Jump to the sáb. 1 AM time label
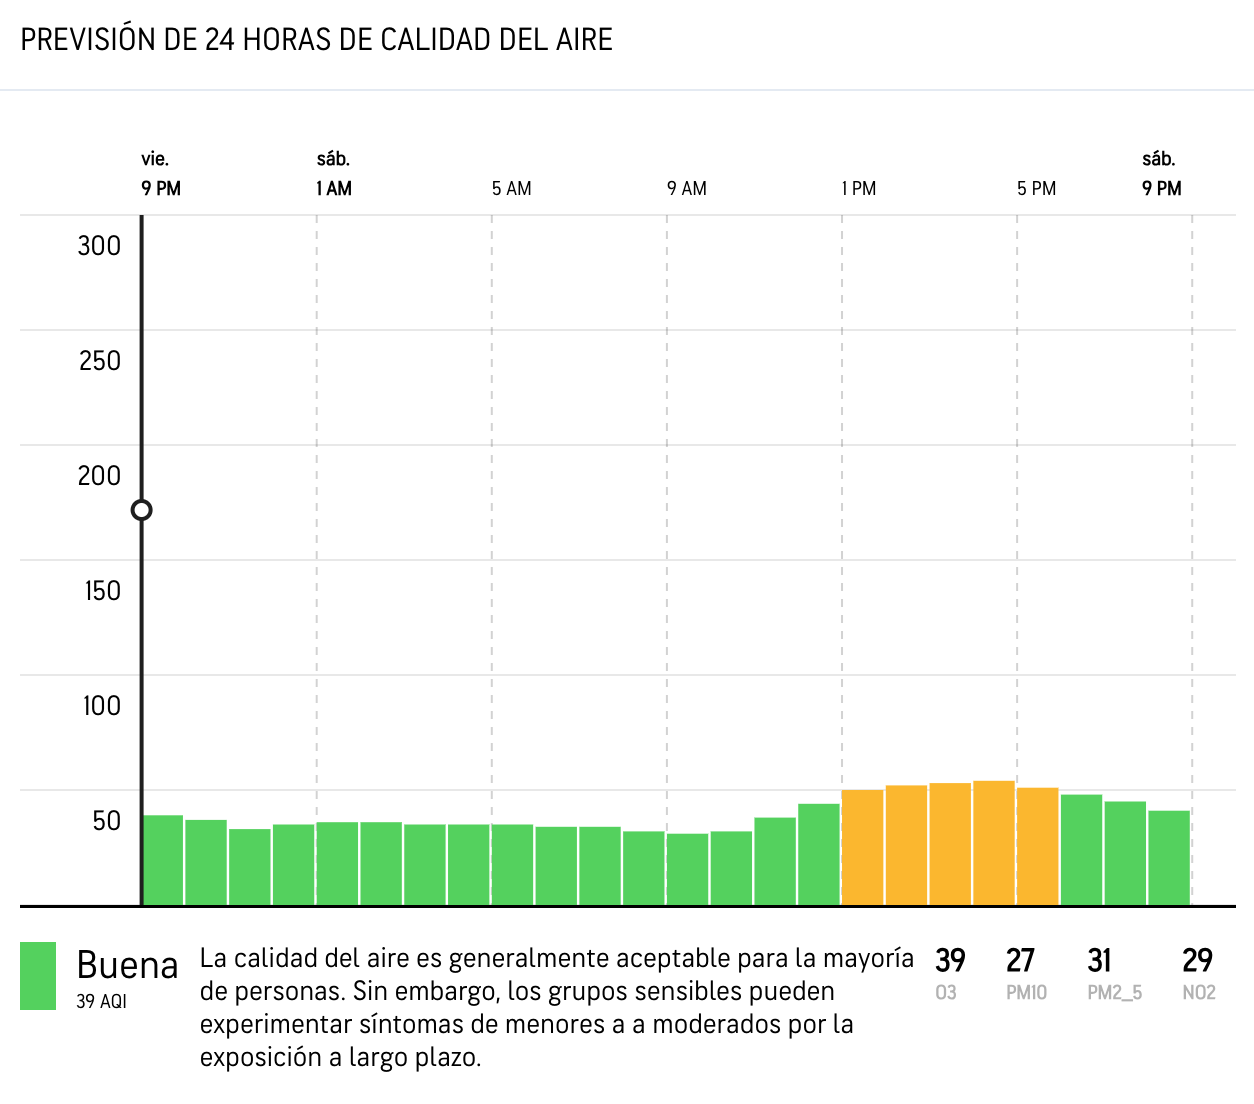This screenshot has width=1254, height=1104. (x=334, y=174)
